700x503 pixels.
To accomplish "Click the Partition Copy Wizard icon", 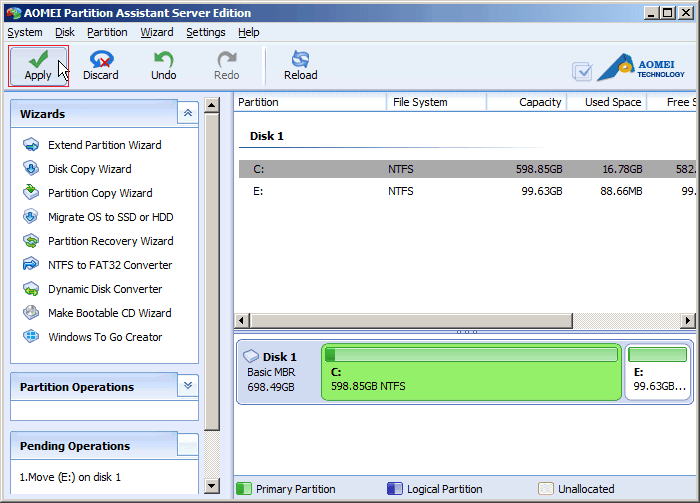I will coord(31,192).
